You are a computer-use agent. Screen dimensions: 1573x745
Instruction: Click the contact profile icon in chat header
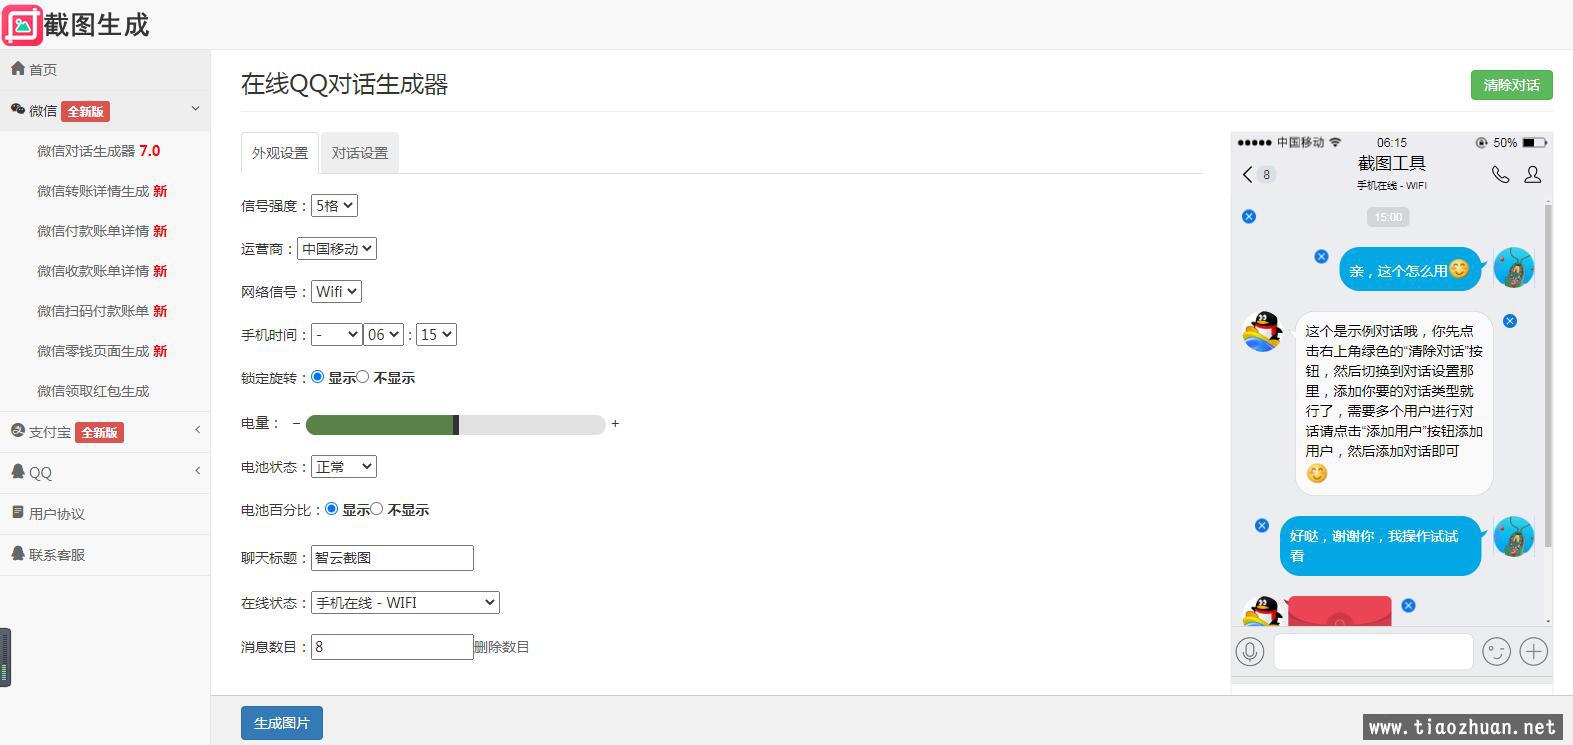click(x=1532, y=174)
